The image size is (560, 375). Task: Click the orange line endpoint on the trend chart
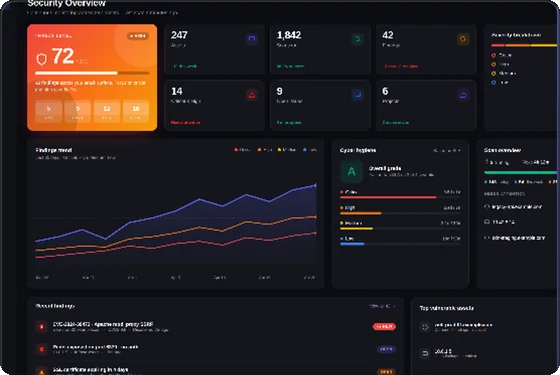[x=316, y=217]
